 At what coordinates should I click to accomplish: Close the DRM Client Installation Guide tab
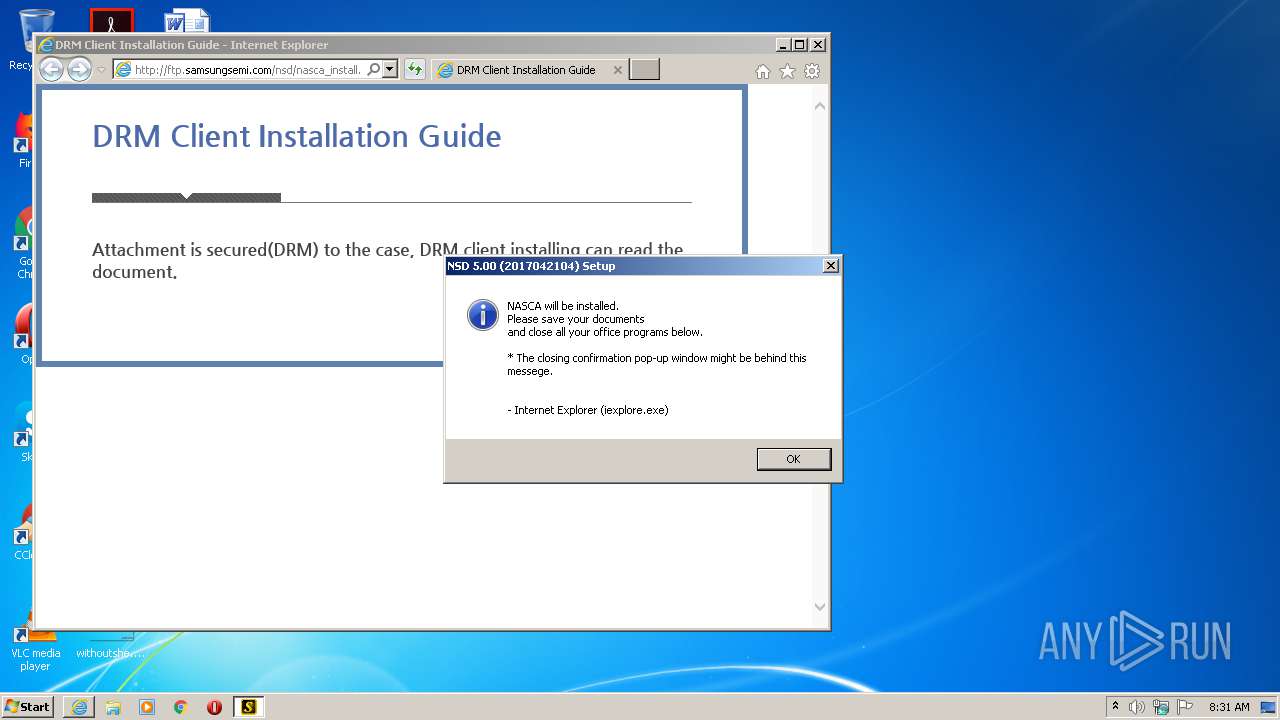coord(618,70)
